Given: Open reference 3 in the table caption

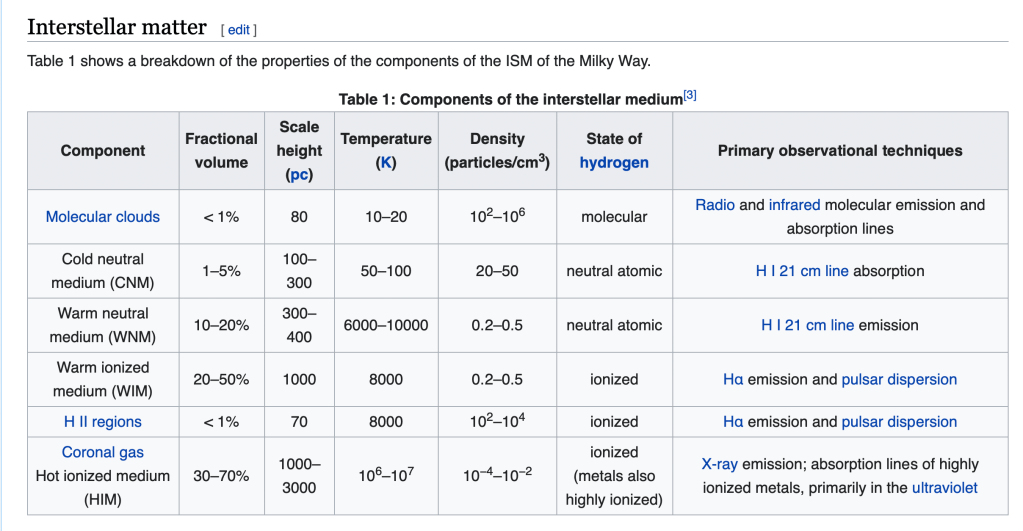Looking at the screenshot, I should point(690,95).
